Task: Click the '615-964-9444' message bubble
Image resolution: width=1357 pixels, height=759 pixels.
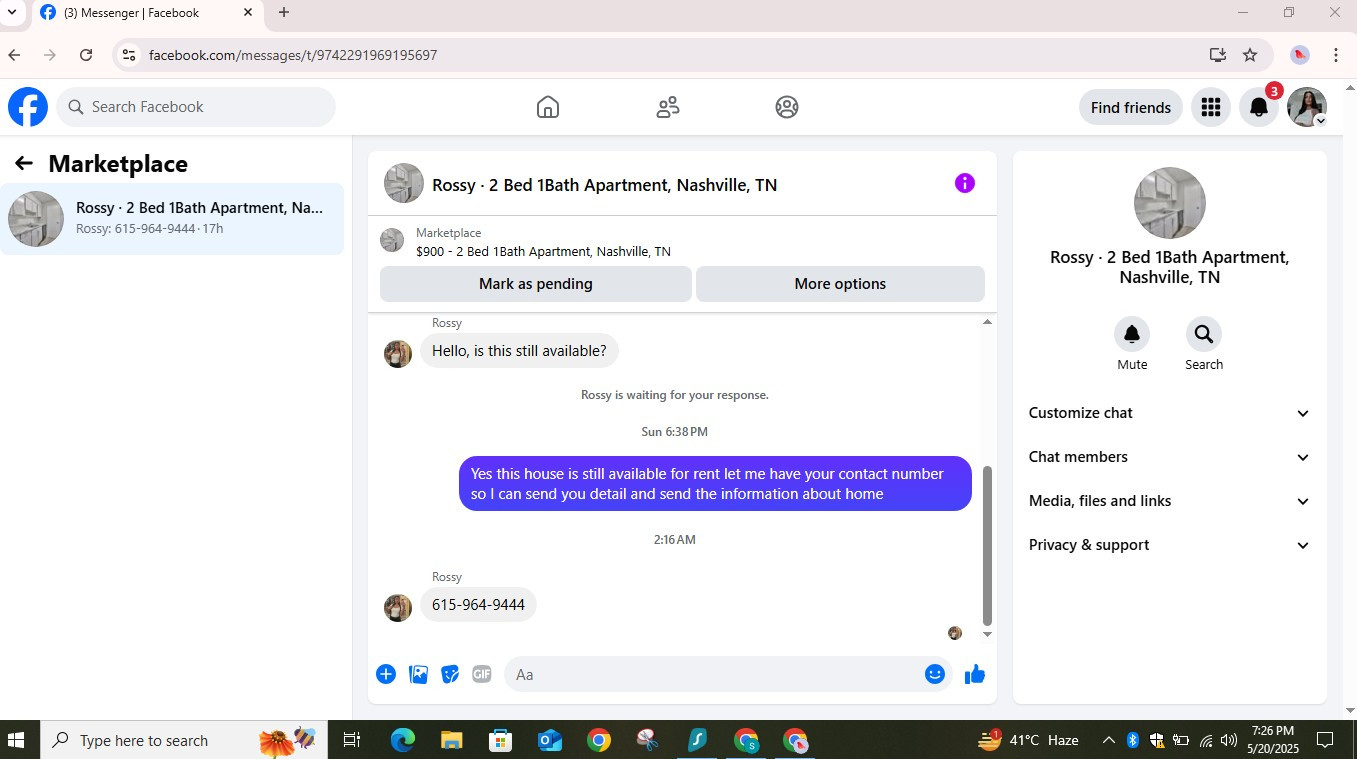Action: 478,605
